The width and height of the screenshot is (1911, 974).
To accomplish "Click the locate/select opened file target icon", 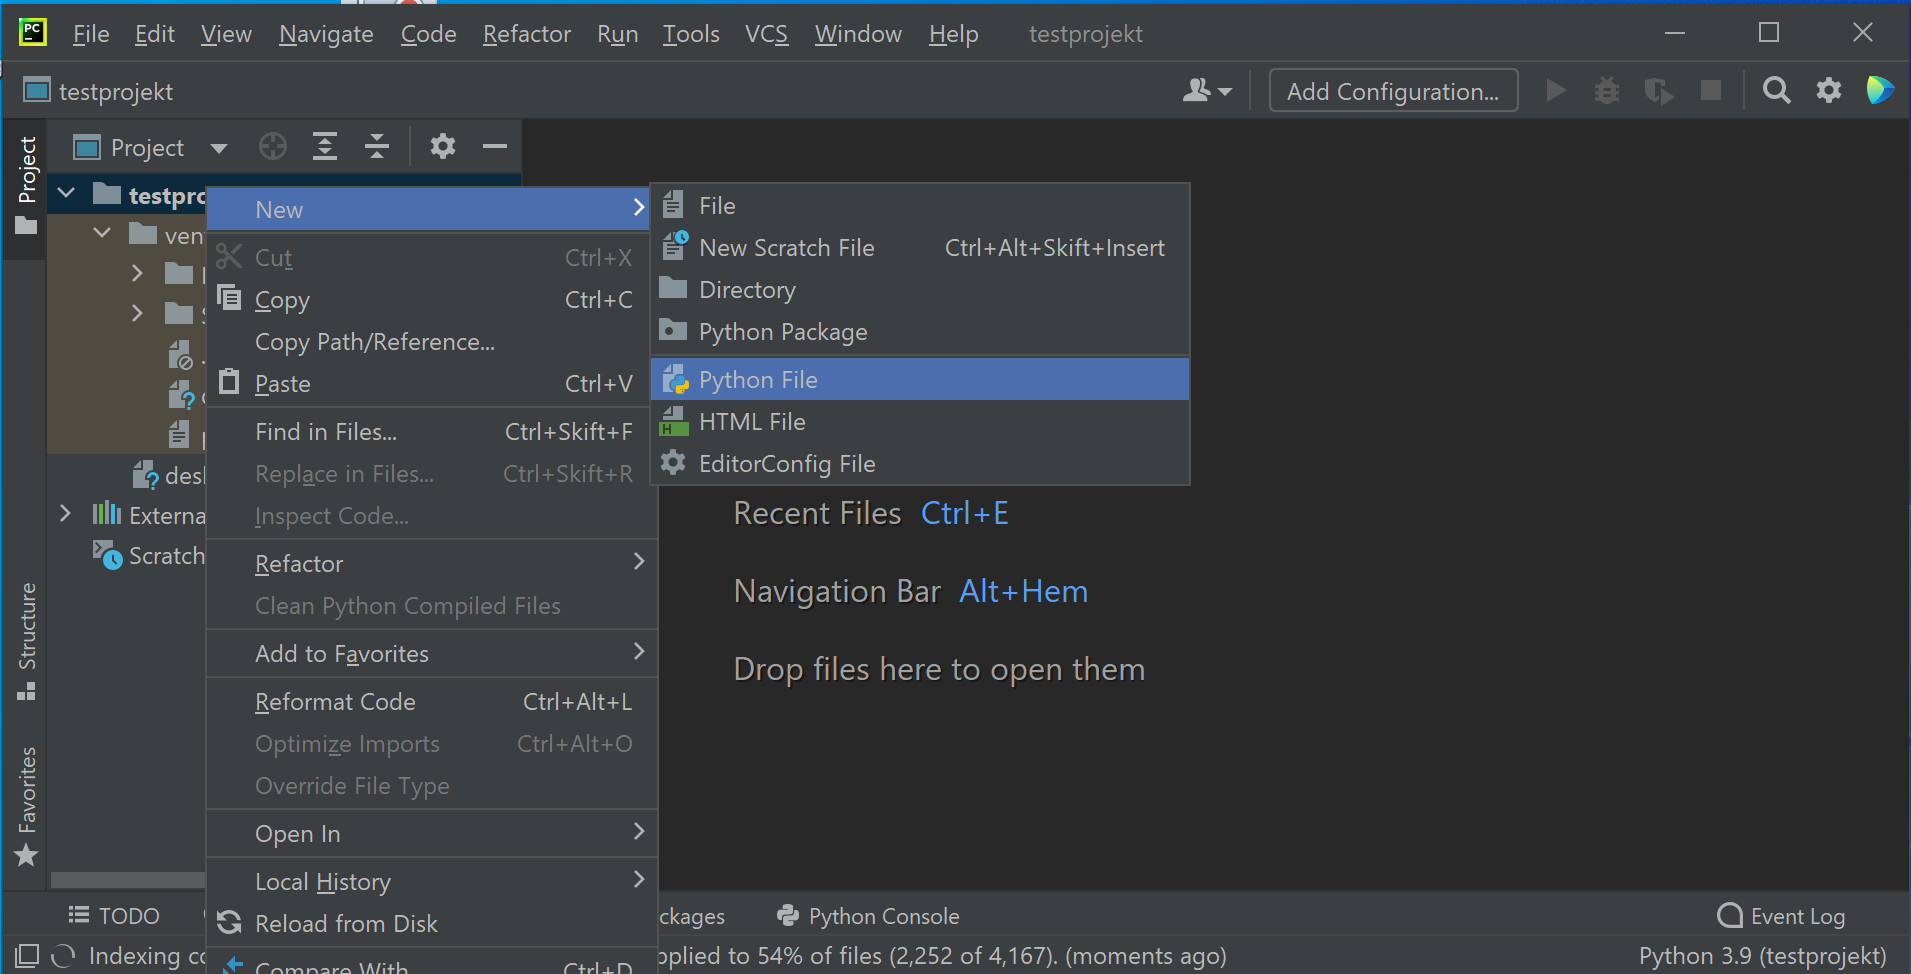I will pos(273,147).
